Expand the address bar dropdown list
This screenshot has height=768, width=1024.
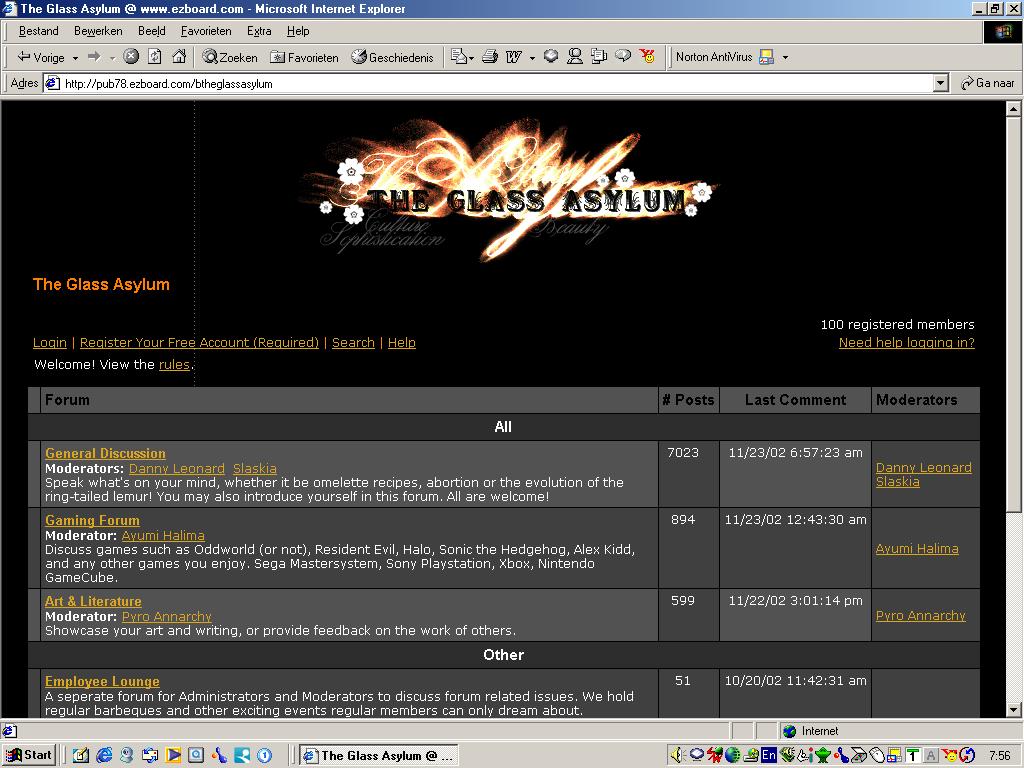point(940,84)
